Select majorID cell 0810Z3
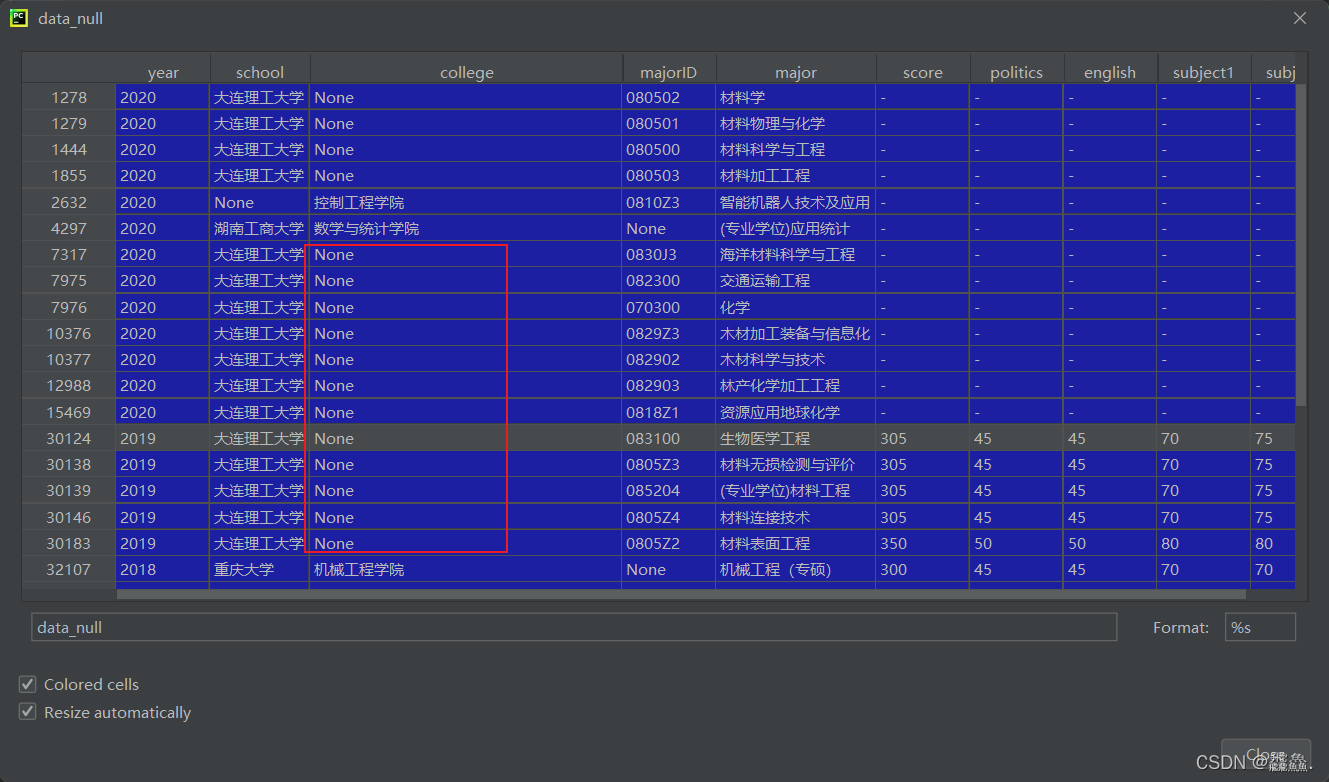 click(x=669, y=202)
